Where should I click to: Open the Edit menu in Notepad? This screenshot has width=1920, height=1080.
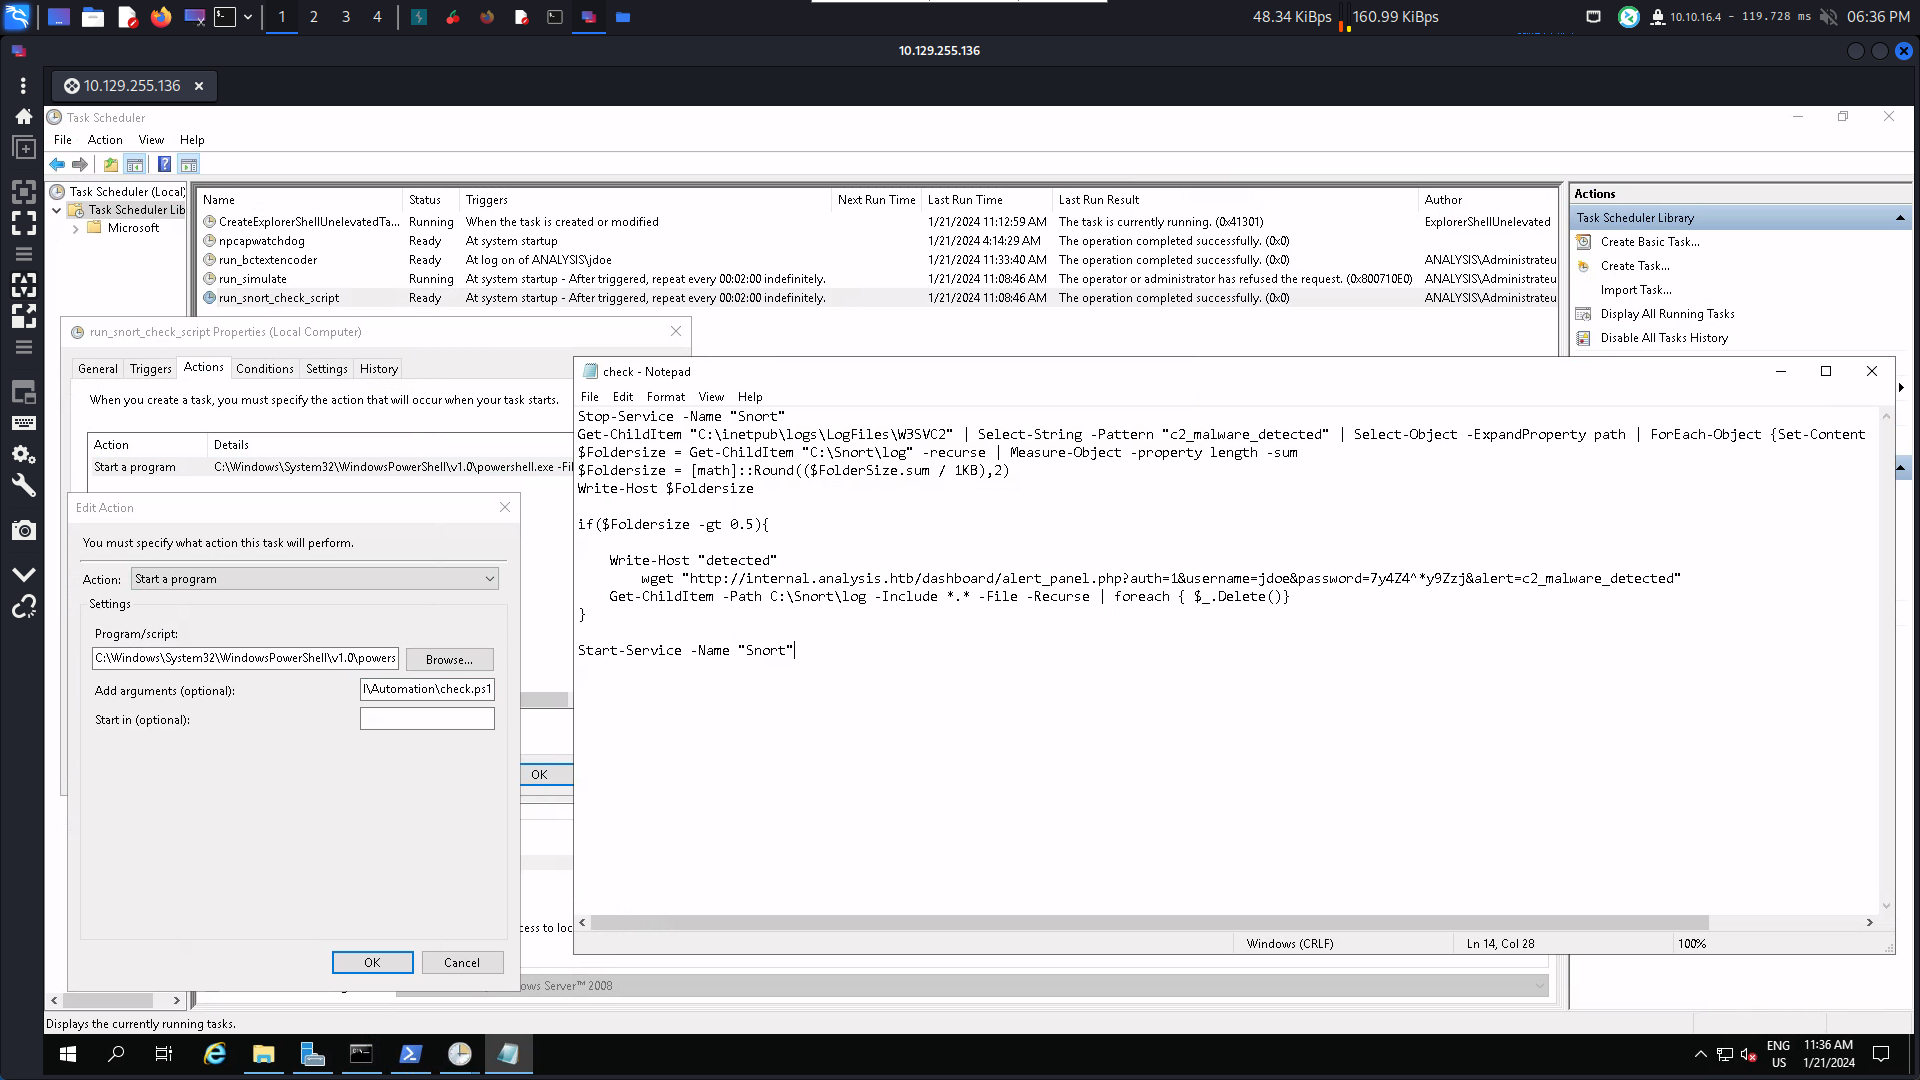coord(623,397)
